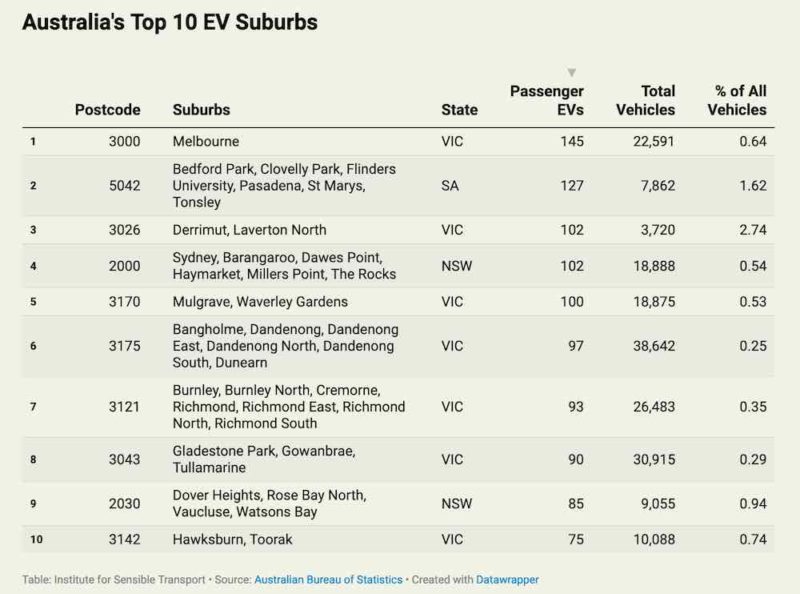Click the sort arrow above Passenger EVs
Viewport: 800px width, 594px height.
[x=572, y=72]
